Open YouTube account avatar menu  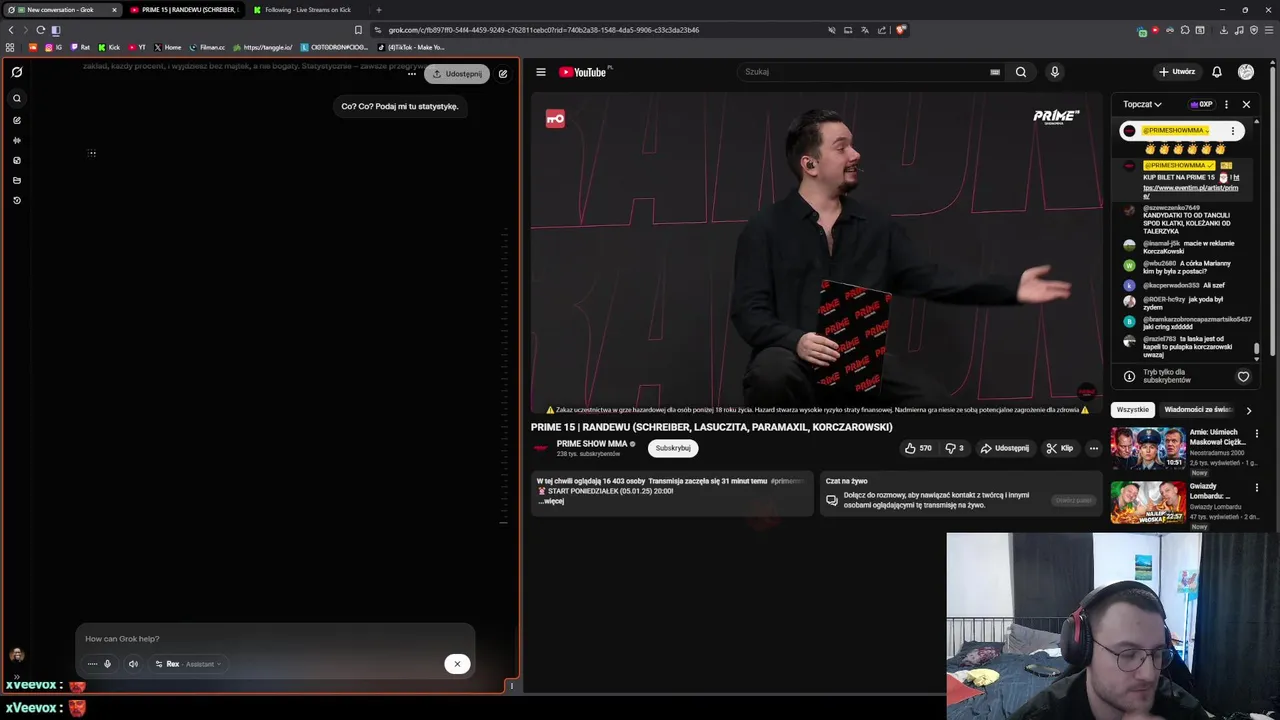tap(1246, 72)
